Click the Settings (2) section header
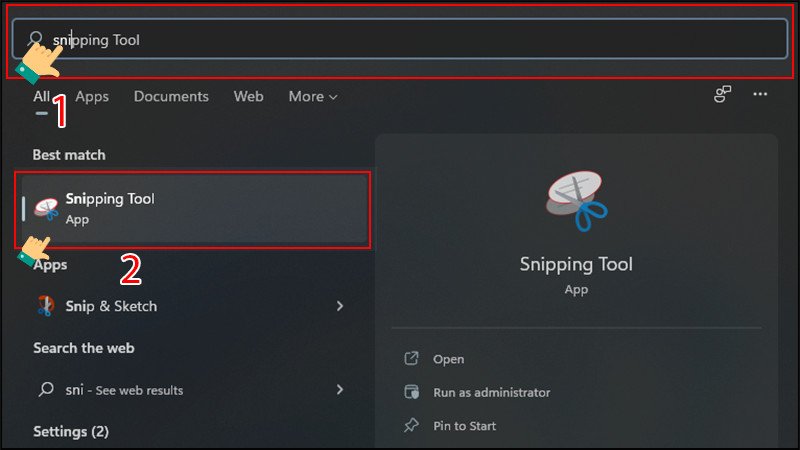The height and width of the screenshot is (450, 800). pos(71,432)
